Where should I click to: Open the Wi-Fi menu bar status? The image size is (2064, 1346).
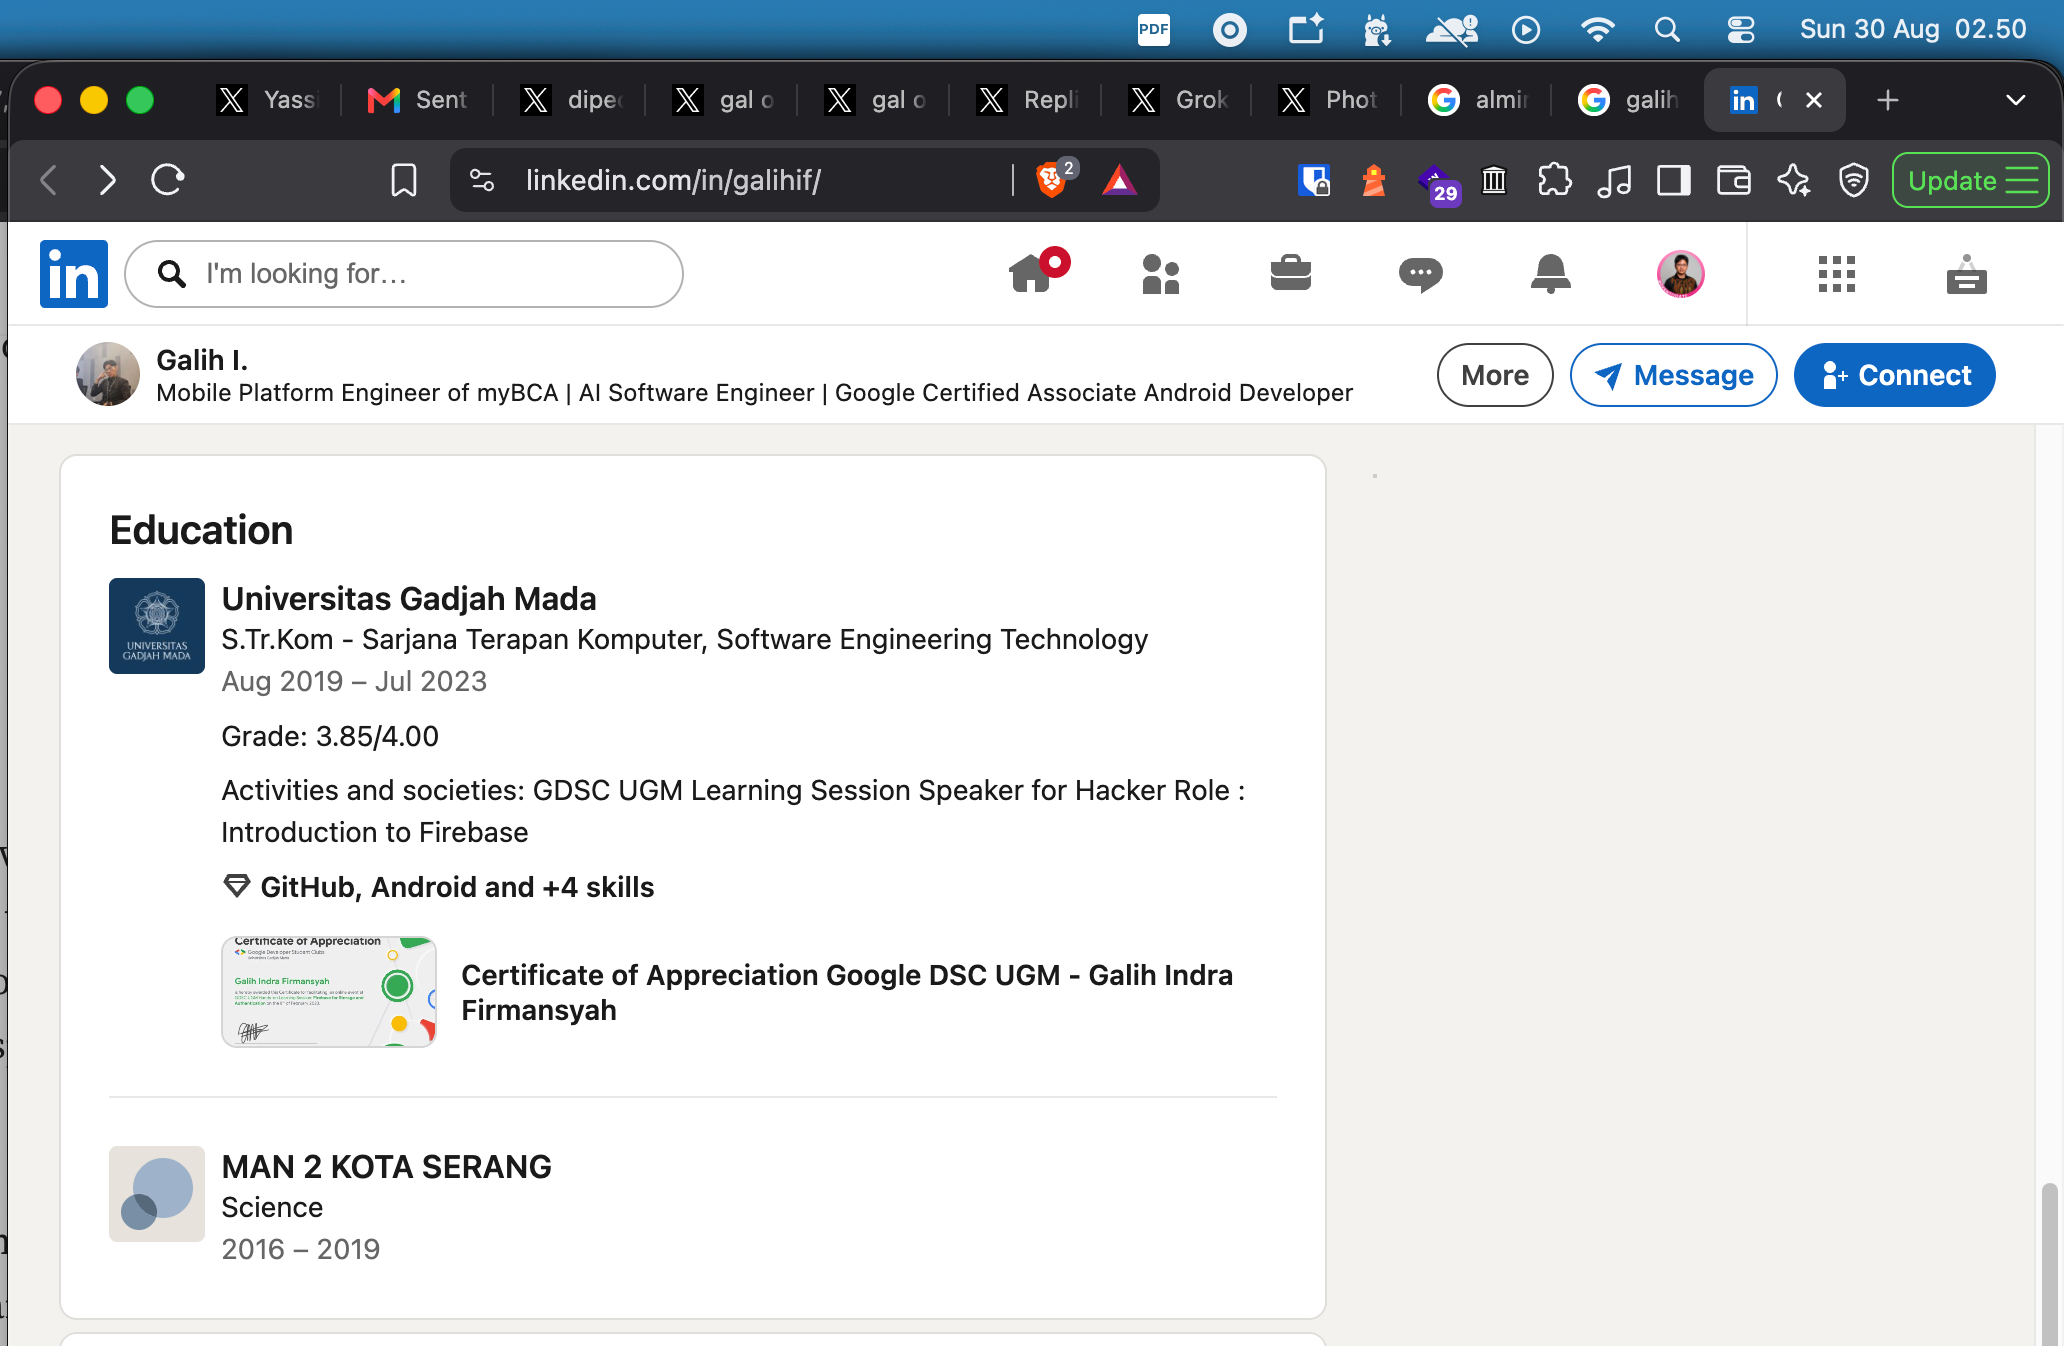1597,30
